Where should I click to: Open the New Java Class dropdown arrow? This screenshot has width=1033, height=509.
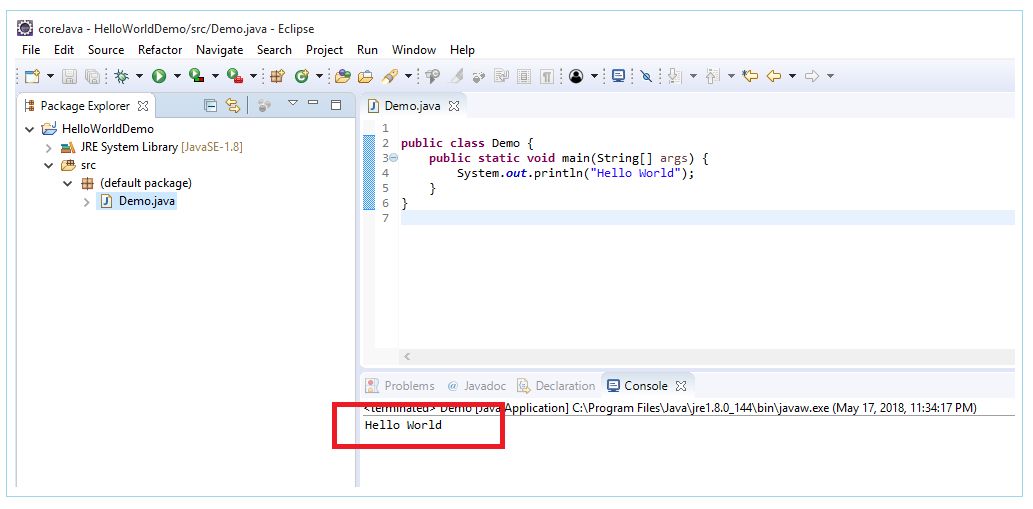[x=320, y=76]
